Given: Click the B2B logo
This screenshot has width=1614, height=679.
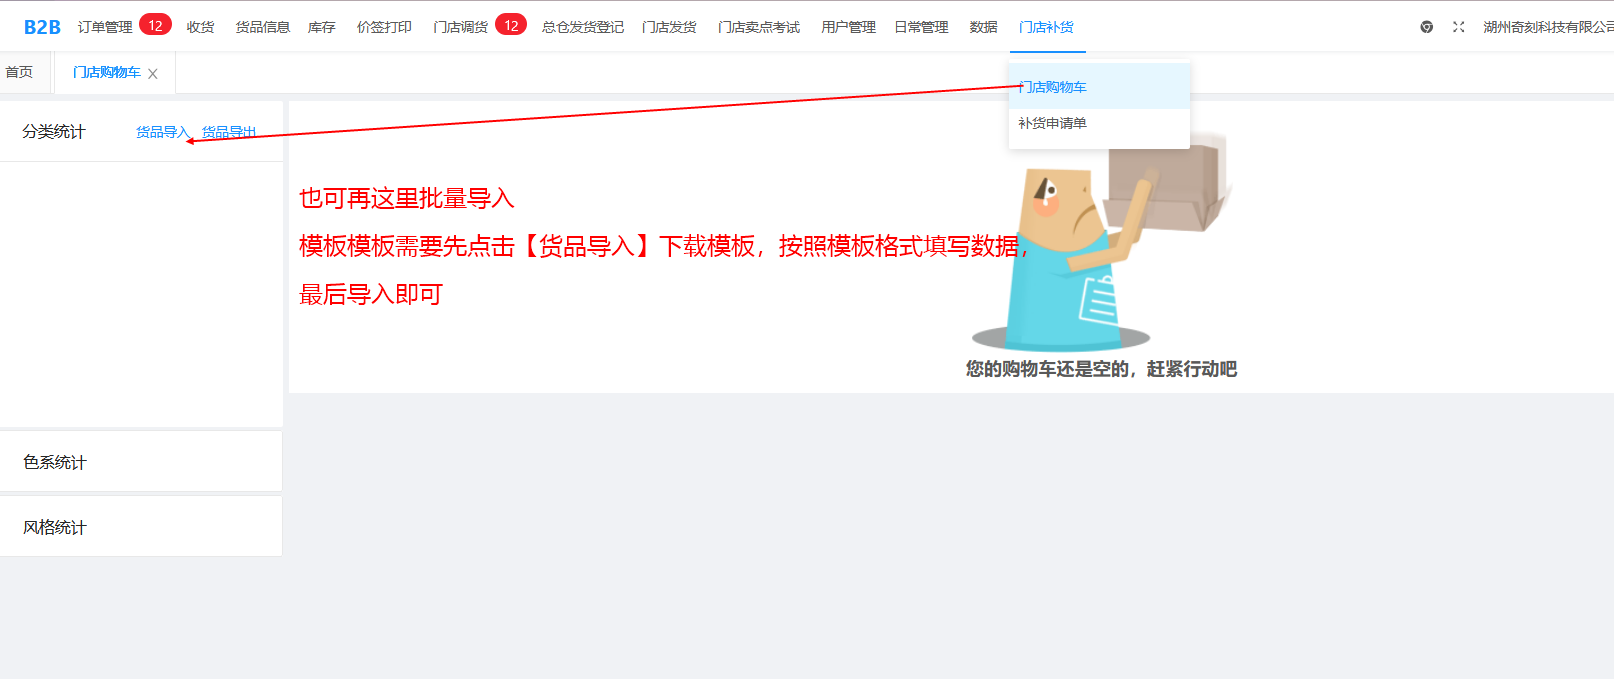Looking at the screenshot, I should [42, 27].
